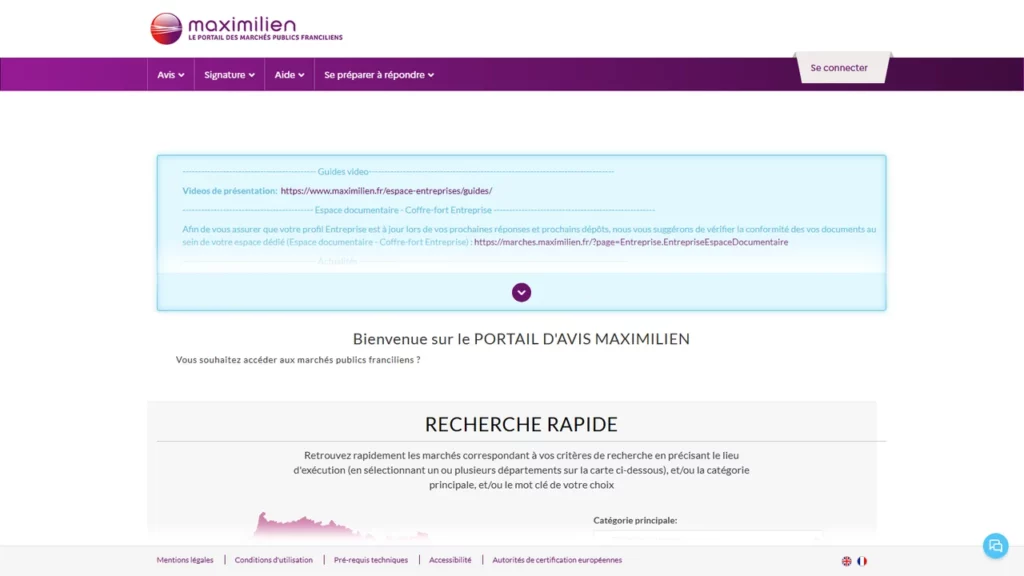
Task: Click the Catégorie principale dropdown
Action: pos(708,537)
